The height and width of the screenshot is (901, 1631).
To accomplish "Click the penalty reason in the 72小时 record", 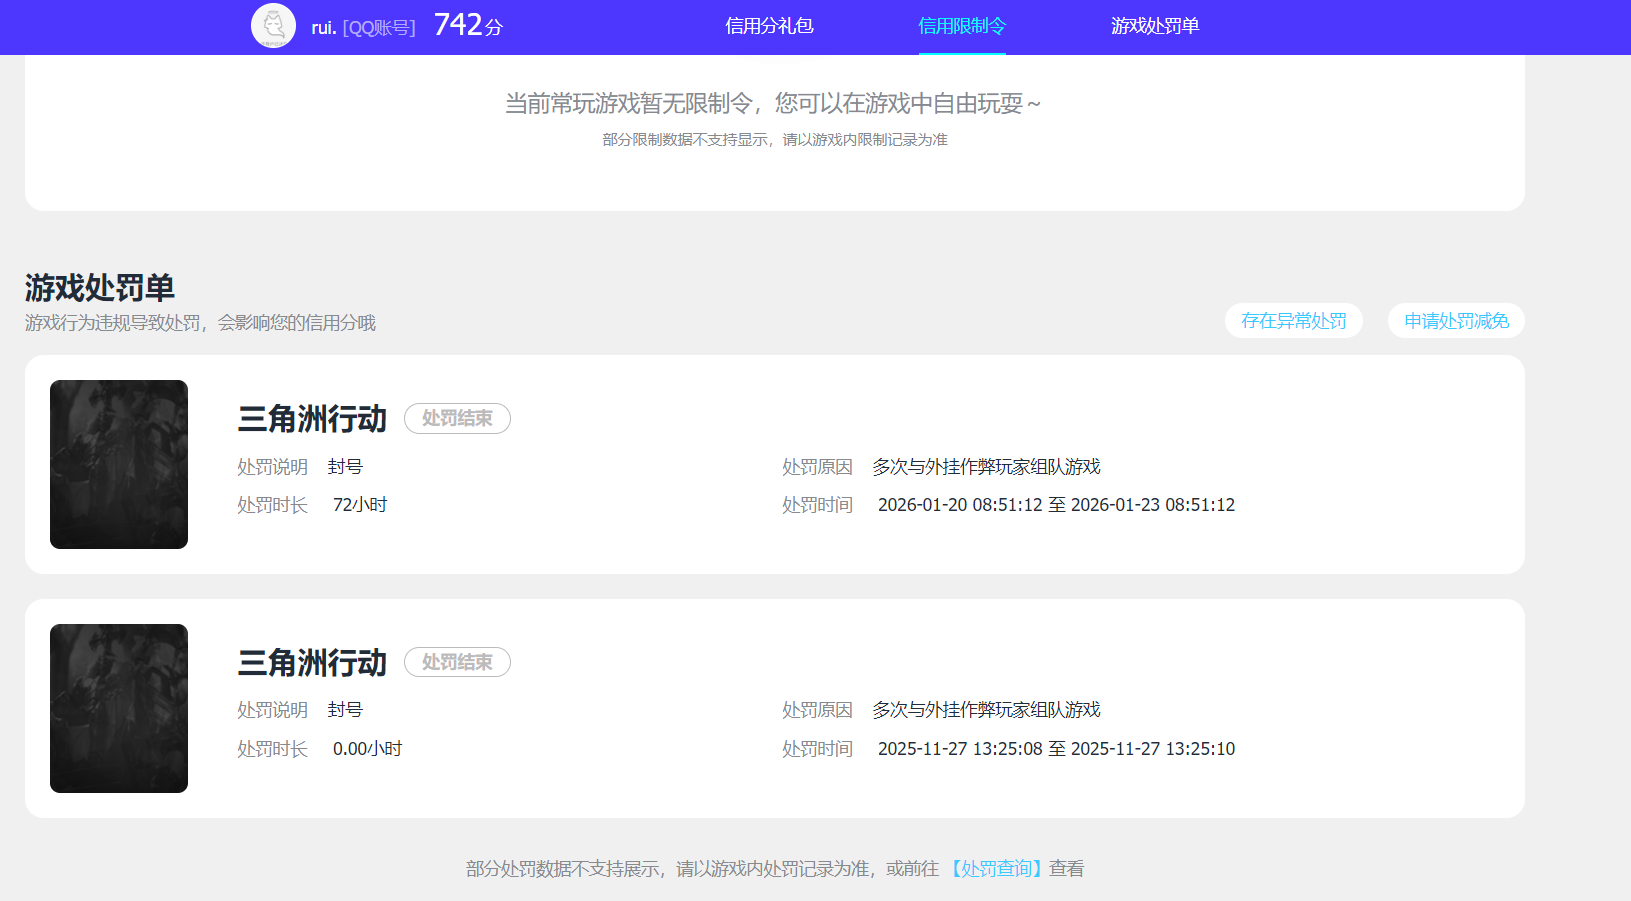I will click(986, 467).
